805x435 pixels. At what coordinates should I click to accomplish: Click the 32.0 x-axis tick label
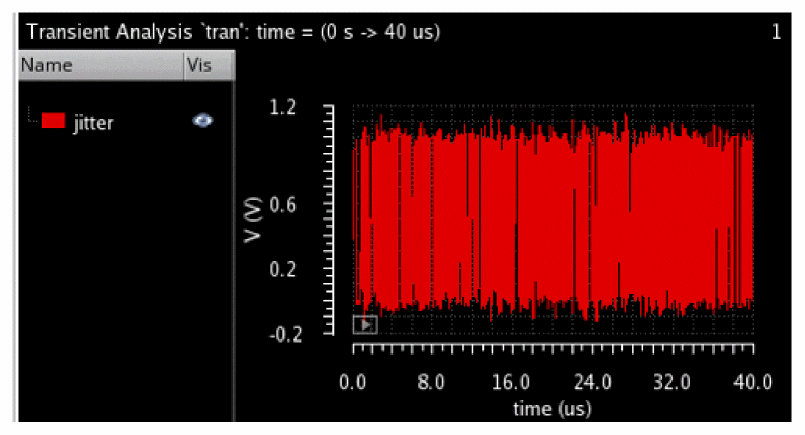(x=672, y=382)
